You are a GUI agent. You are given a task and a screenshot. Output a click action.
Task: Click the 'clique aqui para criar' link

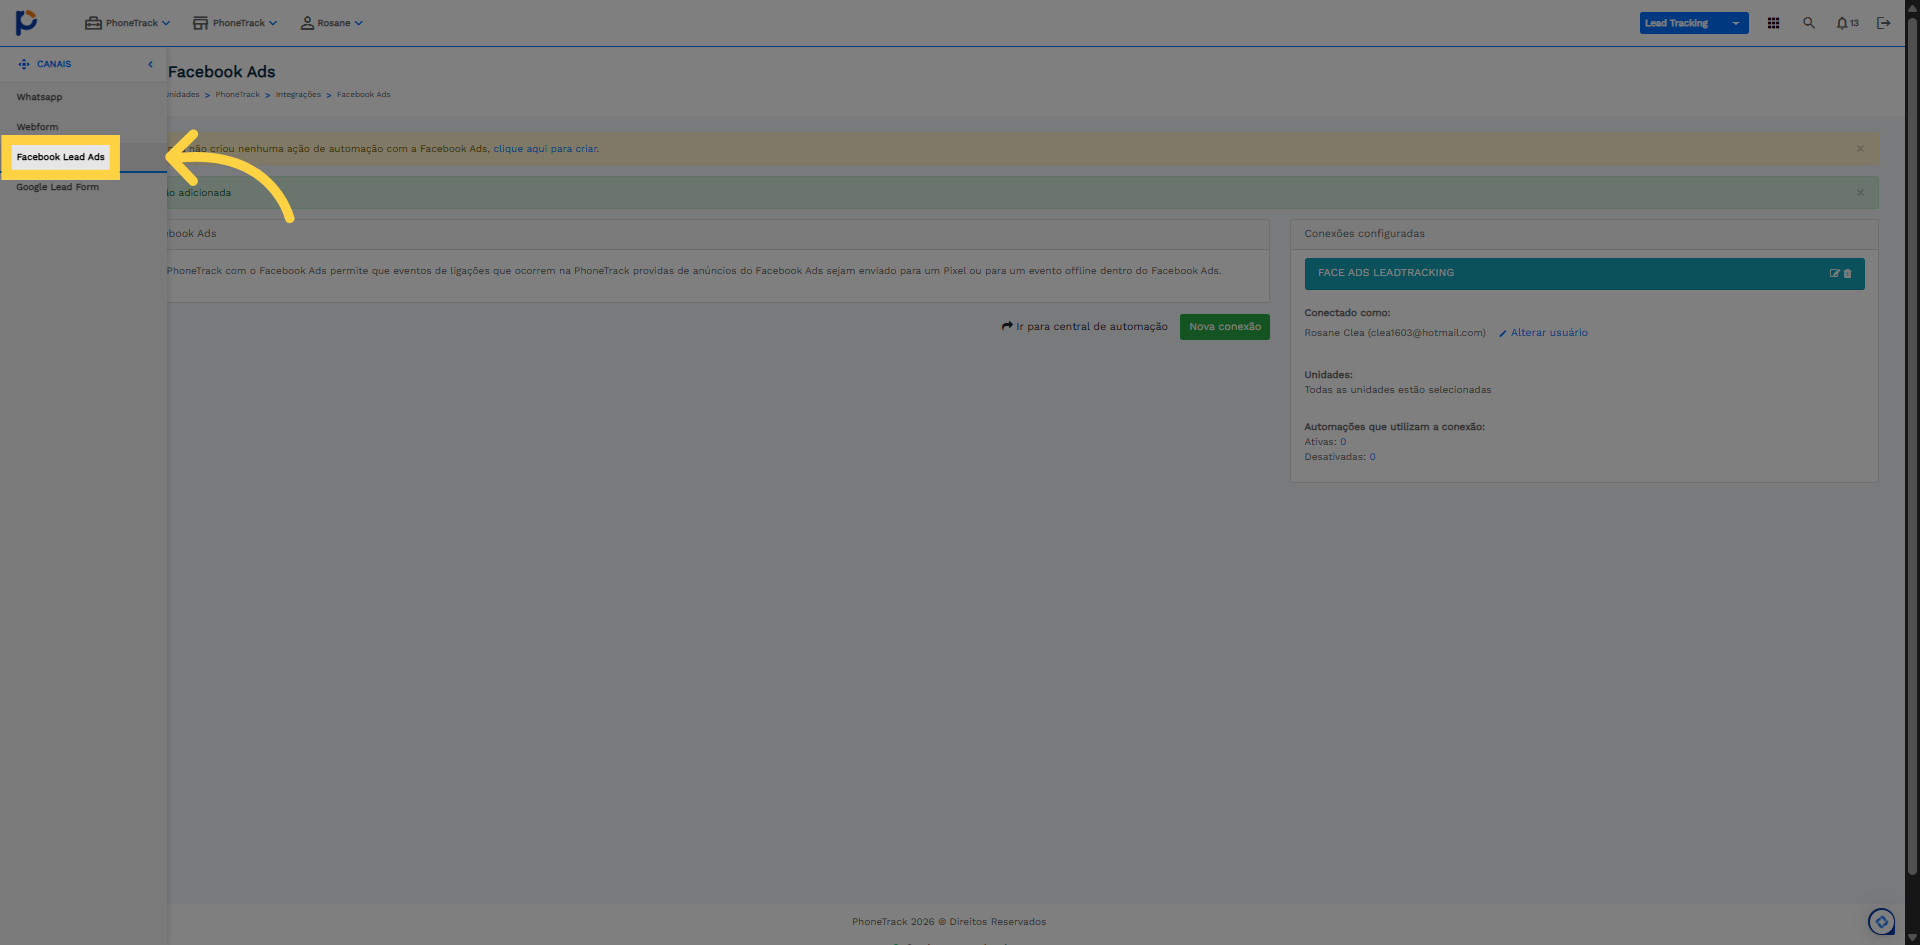545,149
